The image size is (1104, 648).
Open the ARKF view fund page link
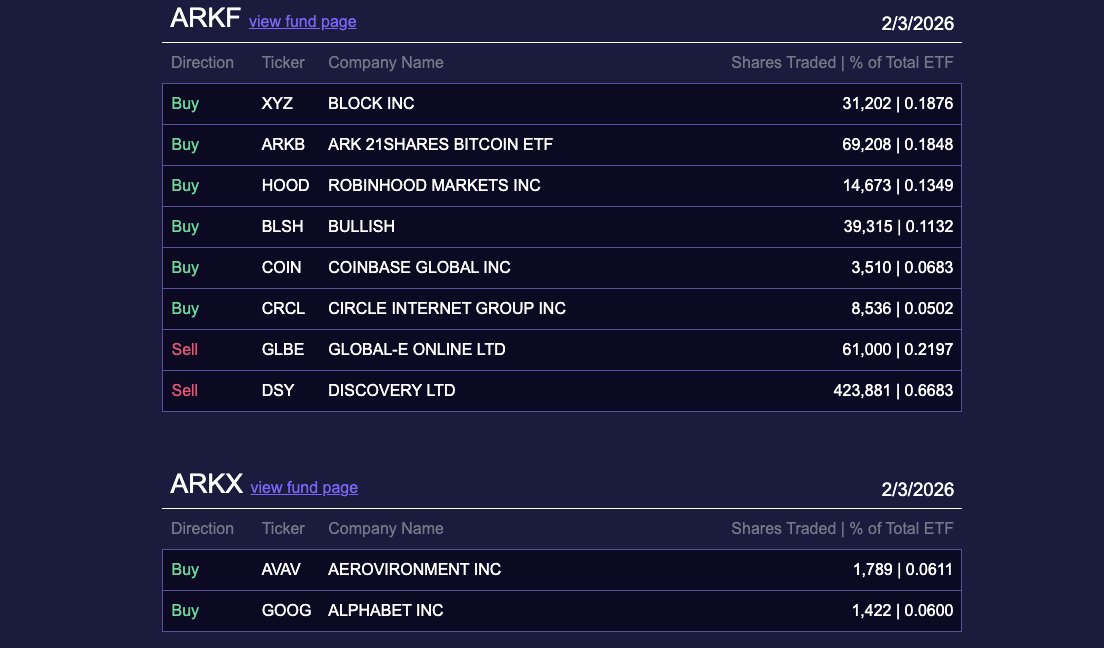coord(302,22)
